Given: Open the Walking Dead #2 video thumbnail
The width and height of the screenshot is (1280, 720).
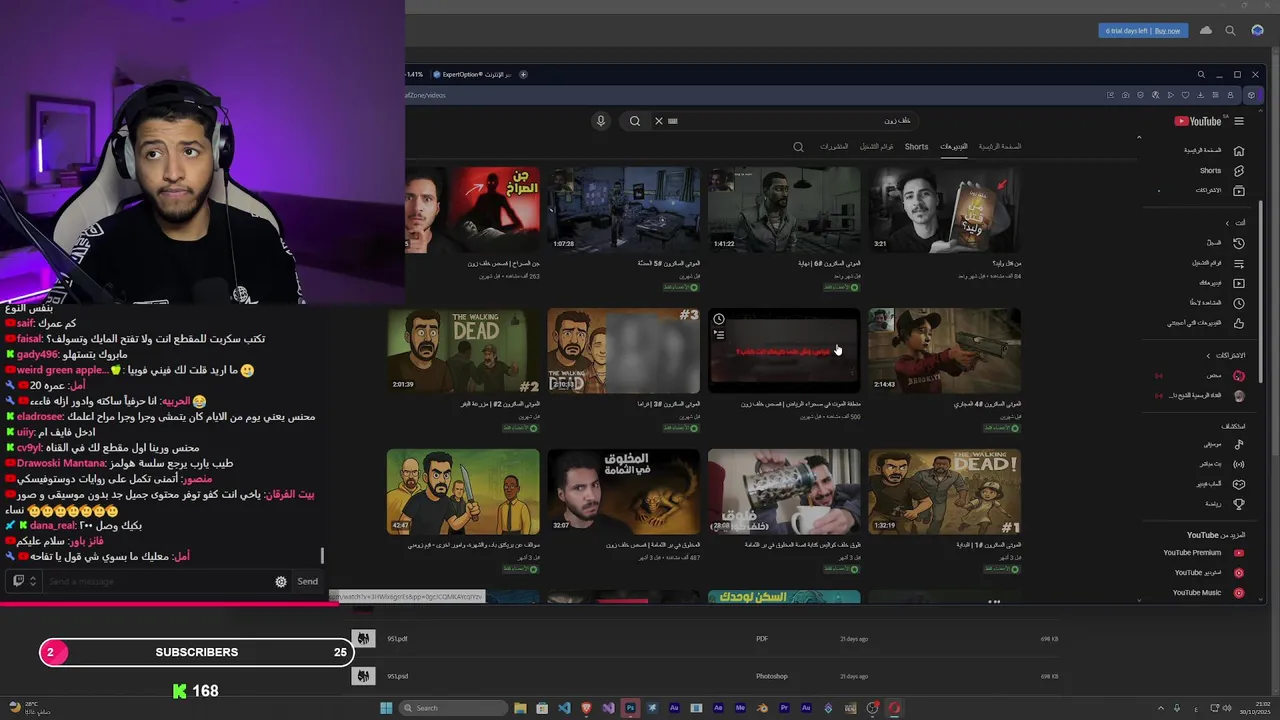Looking at the screenshot, I should tap(463, 351).
